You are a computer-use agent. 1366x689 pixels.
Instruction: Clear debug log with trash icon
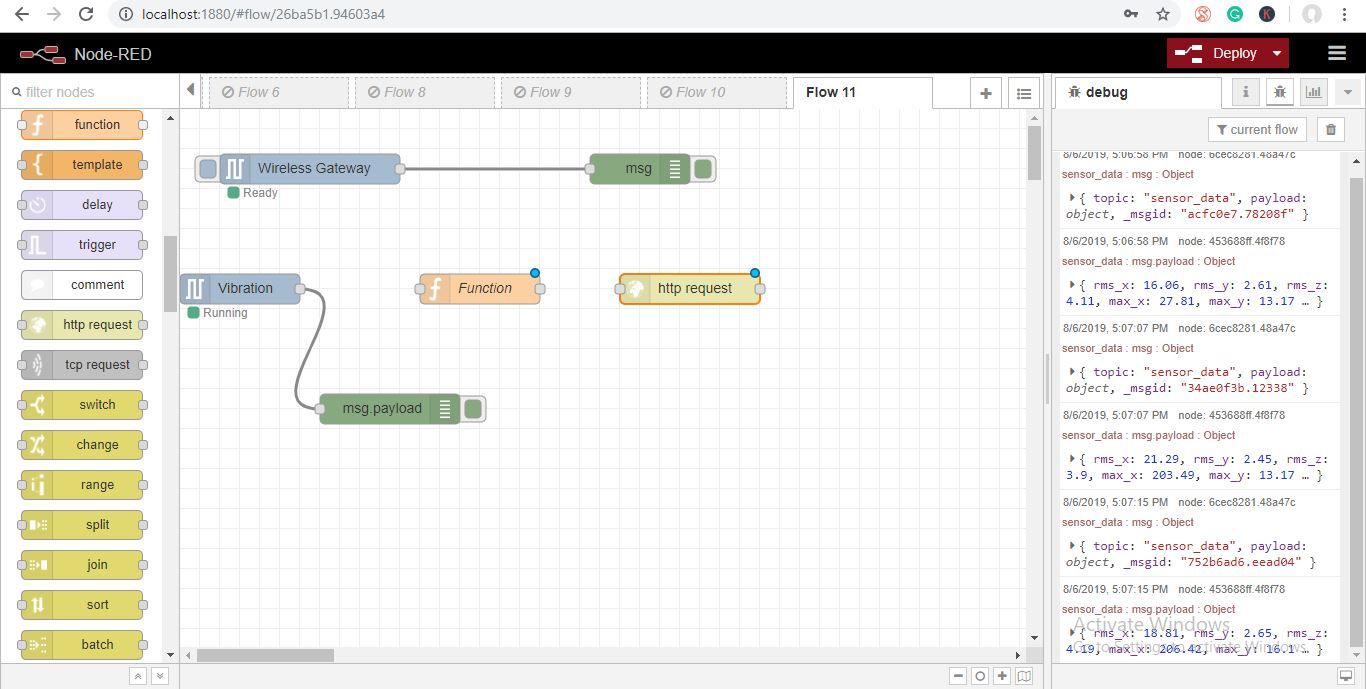coord(1331,129)
